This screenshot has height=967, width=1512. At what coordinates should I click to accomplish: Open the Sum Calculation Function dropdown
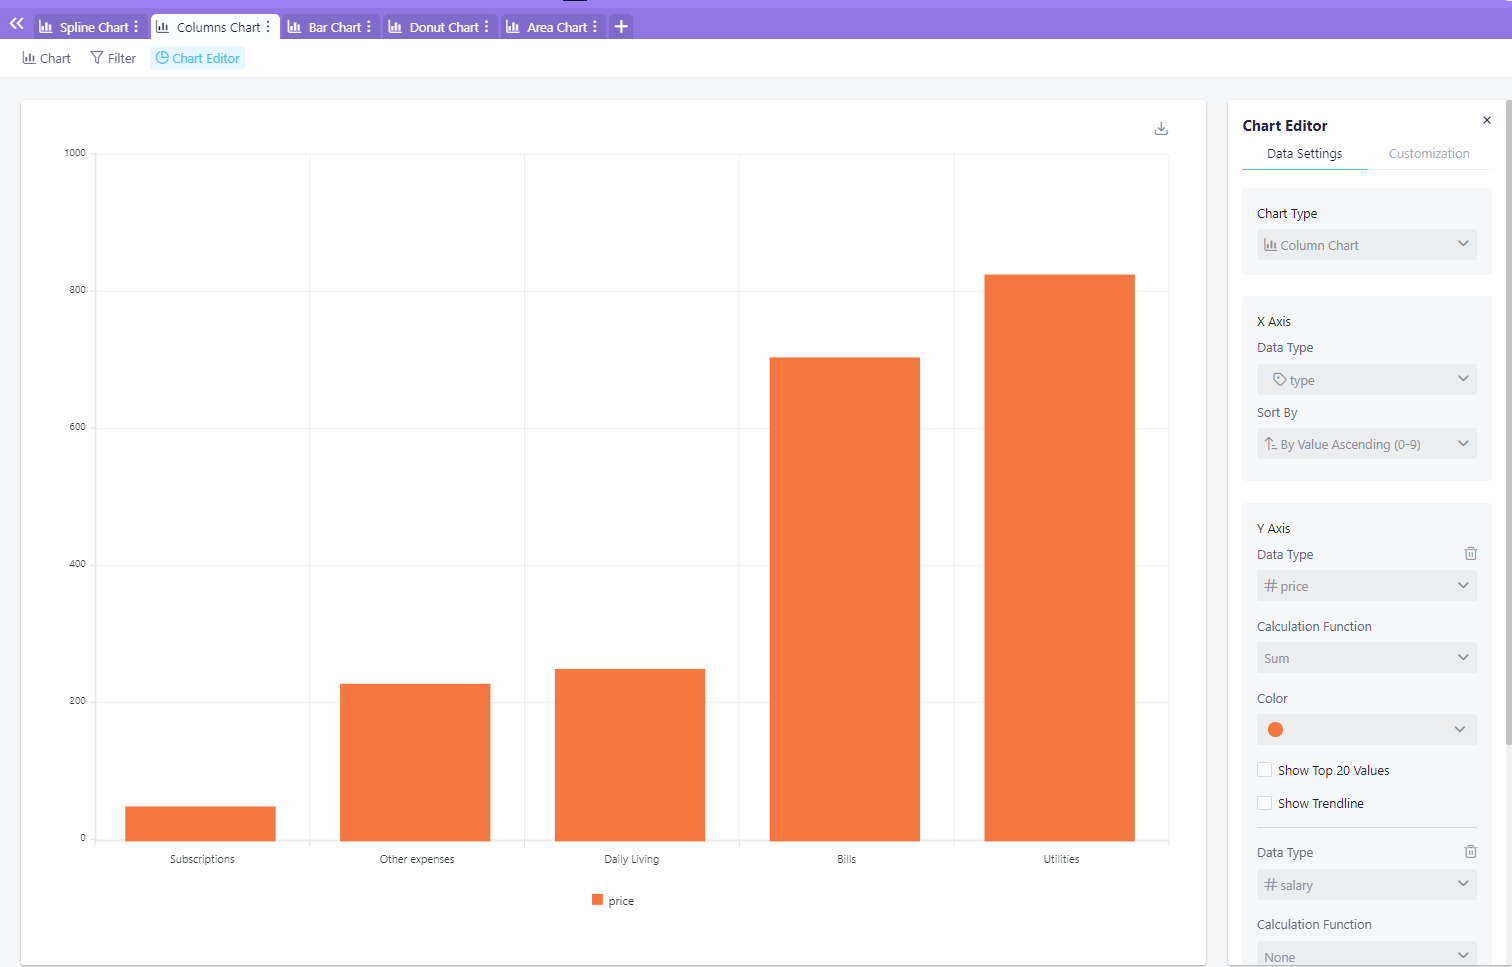pos(1366,657)
